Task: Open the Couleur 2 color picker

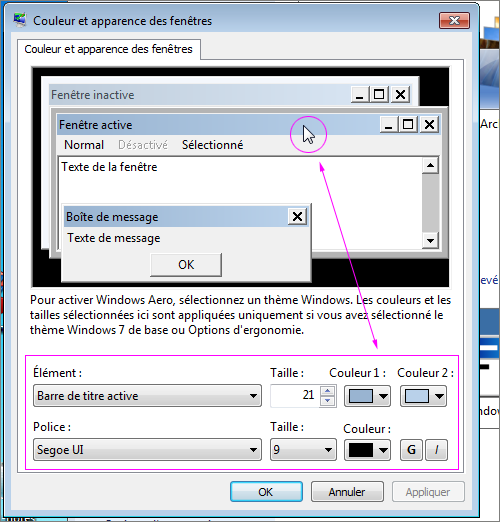Action: [423, 396]
